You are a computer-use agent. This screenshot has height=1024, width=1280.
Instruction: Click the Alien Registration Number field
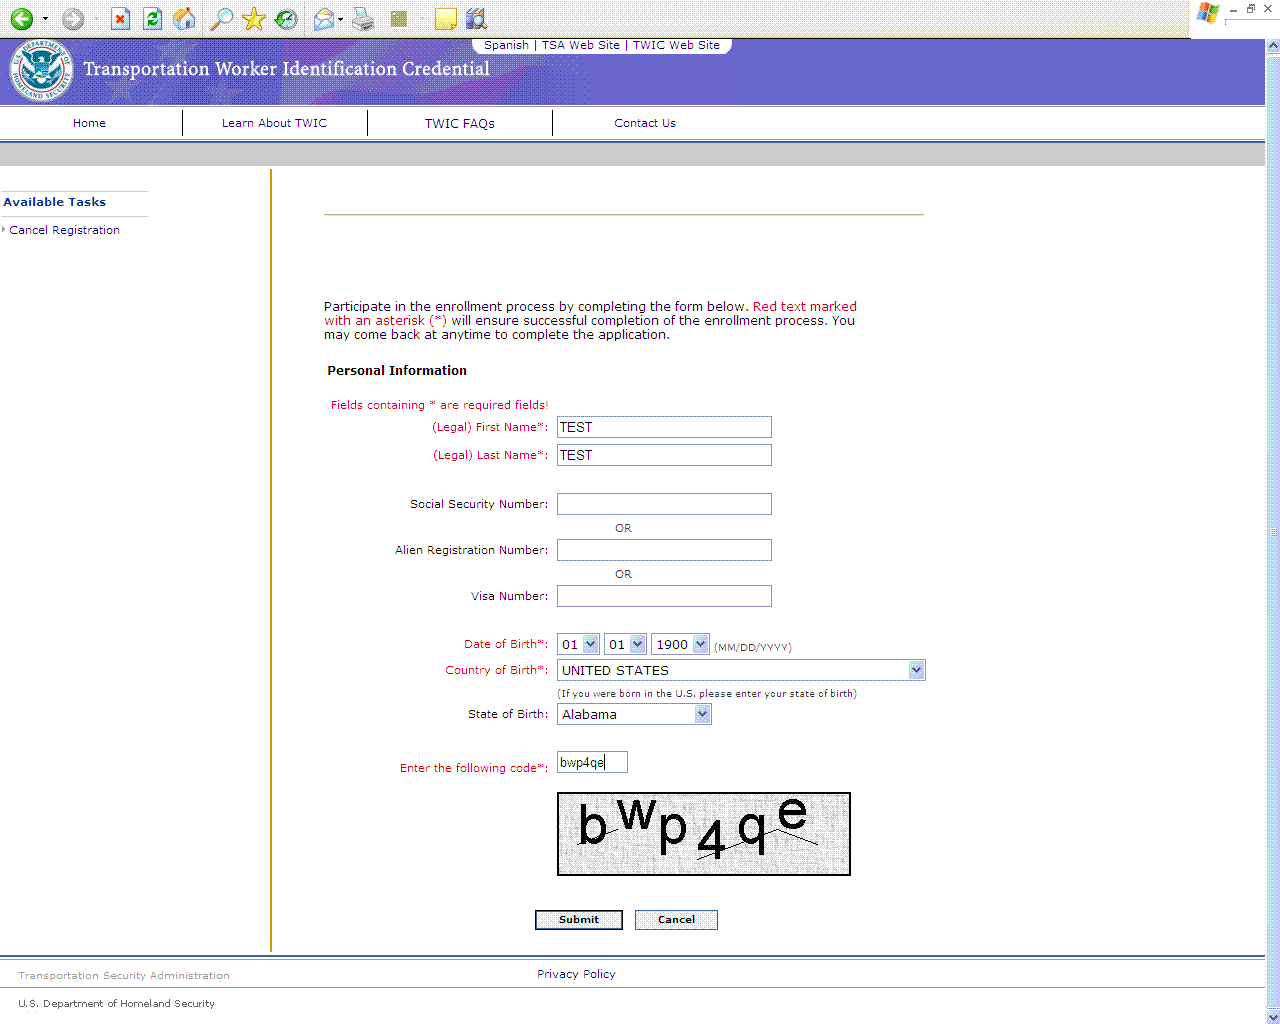click(664, 550)
